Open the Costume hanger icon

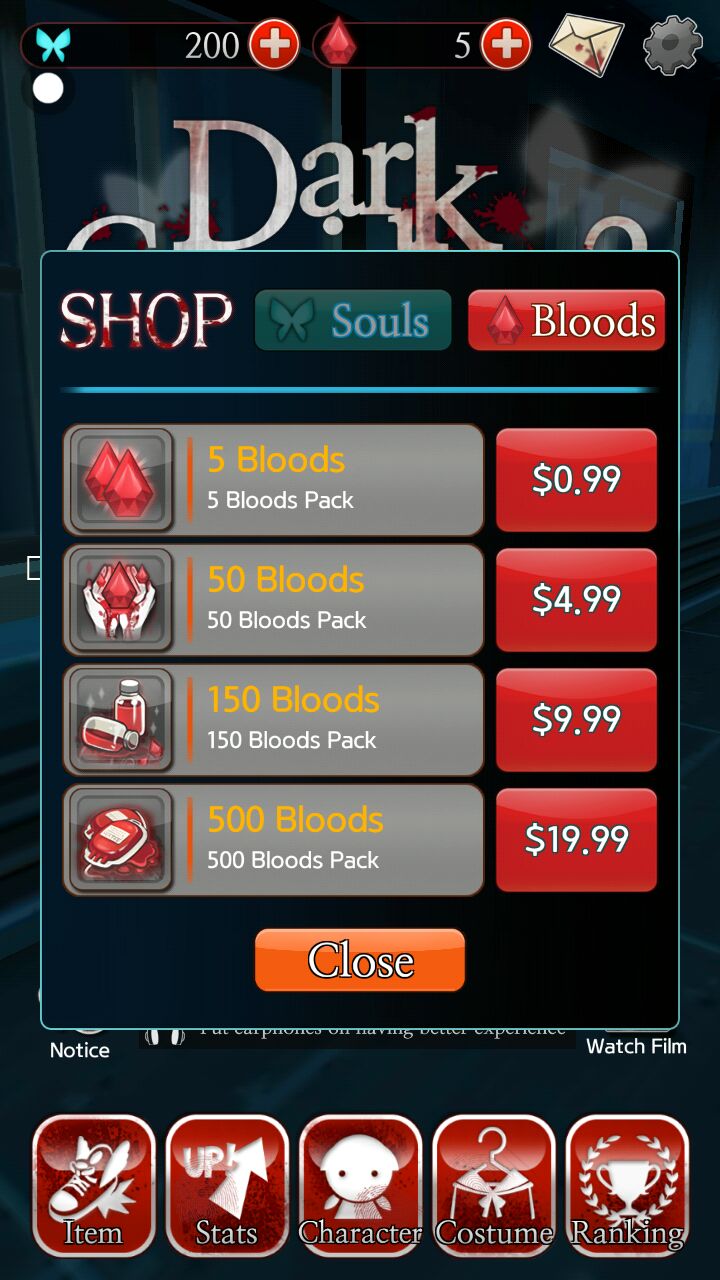[494, 1185]
